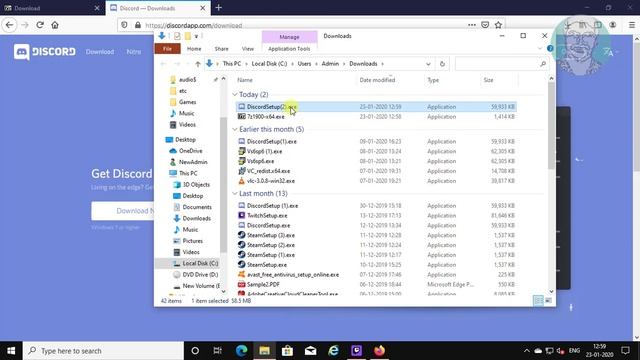This screenshot has height=360, width=640.
Task: Open notification action center
Action: tap(625, 351)
